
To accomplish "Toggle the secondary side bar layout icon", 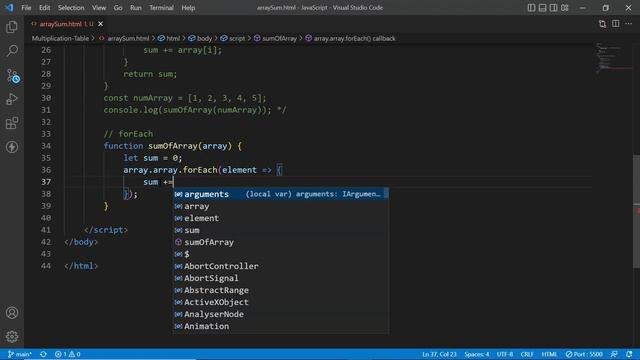I will click(x=553, y=8).
